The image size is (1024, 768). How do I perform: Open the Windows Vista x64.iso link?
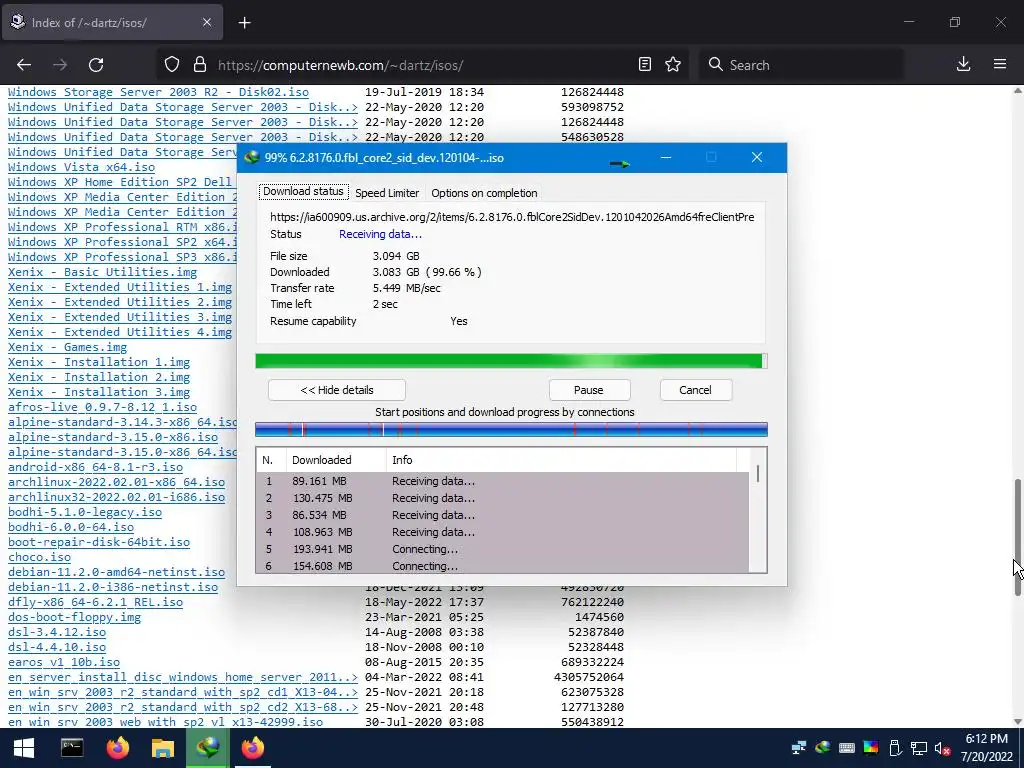82,167
